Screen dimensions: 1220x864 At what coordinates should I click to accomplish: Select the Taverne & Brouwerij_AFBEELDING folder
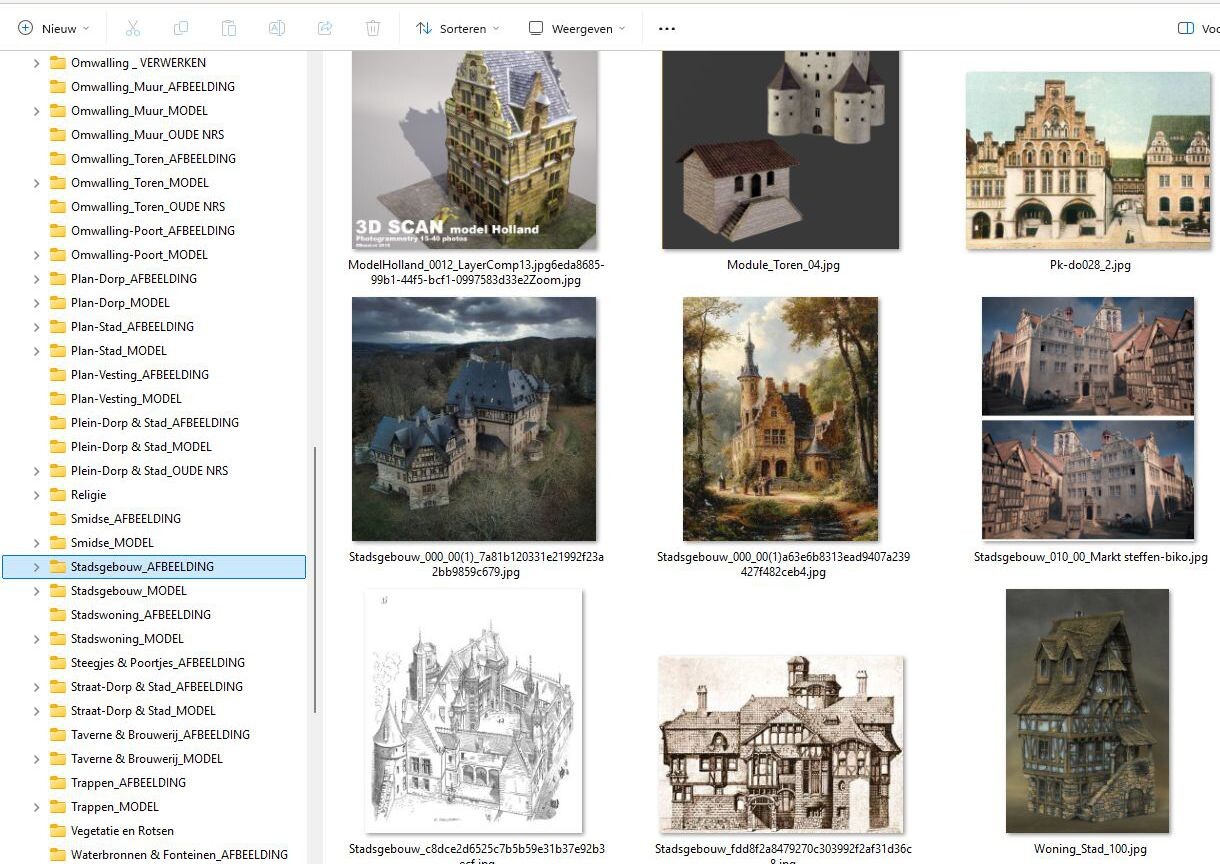tap(160, 735)
